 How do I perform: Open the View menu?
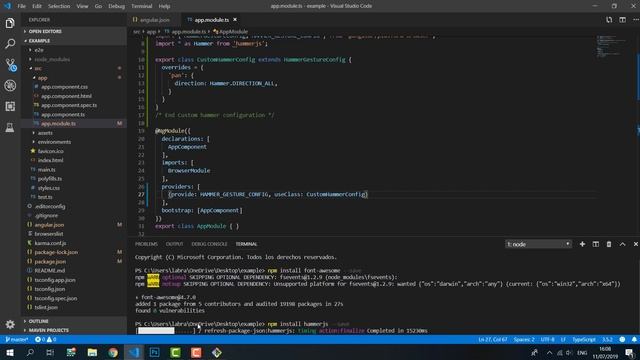tap(82, 6)
